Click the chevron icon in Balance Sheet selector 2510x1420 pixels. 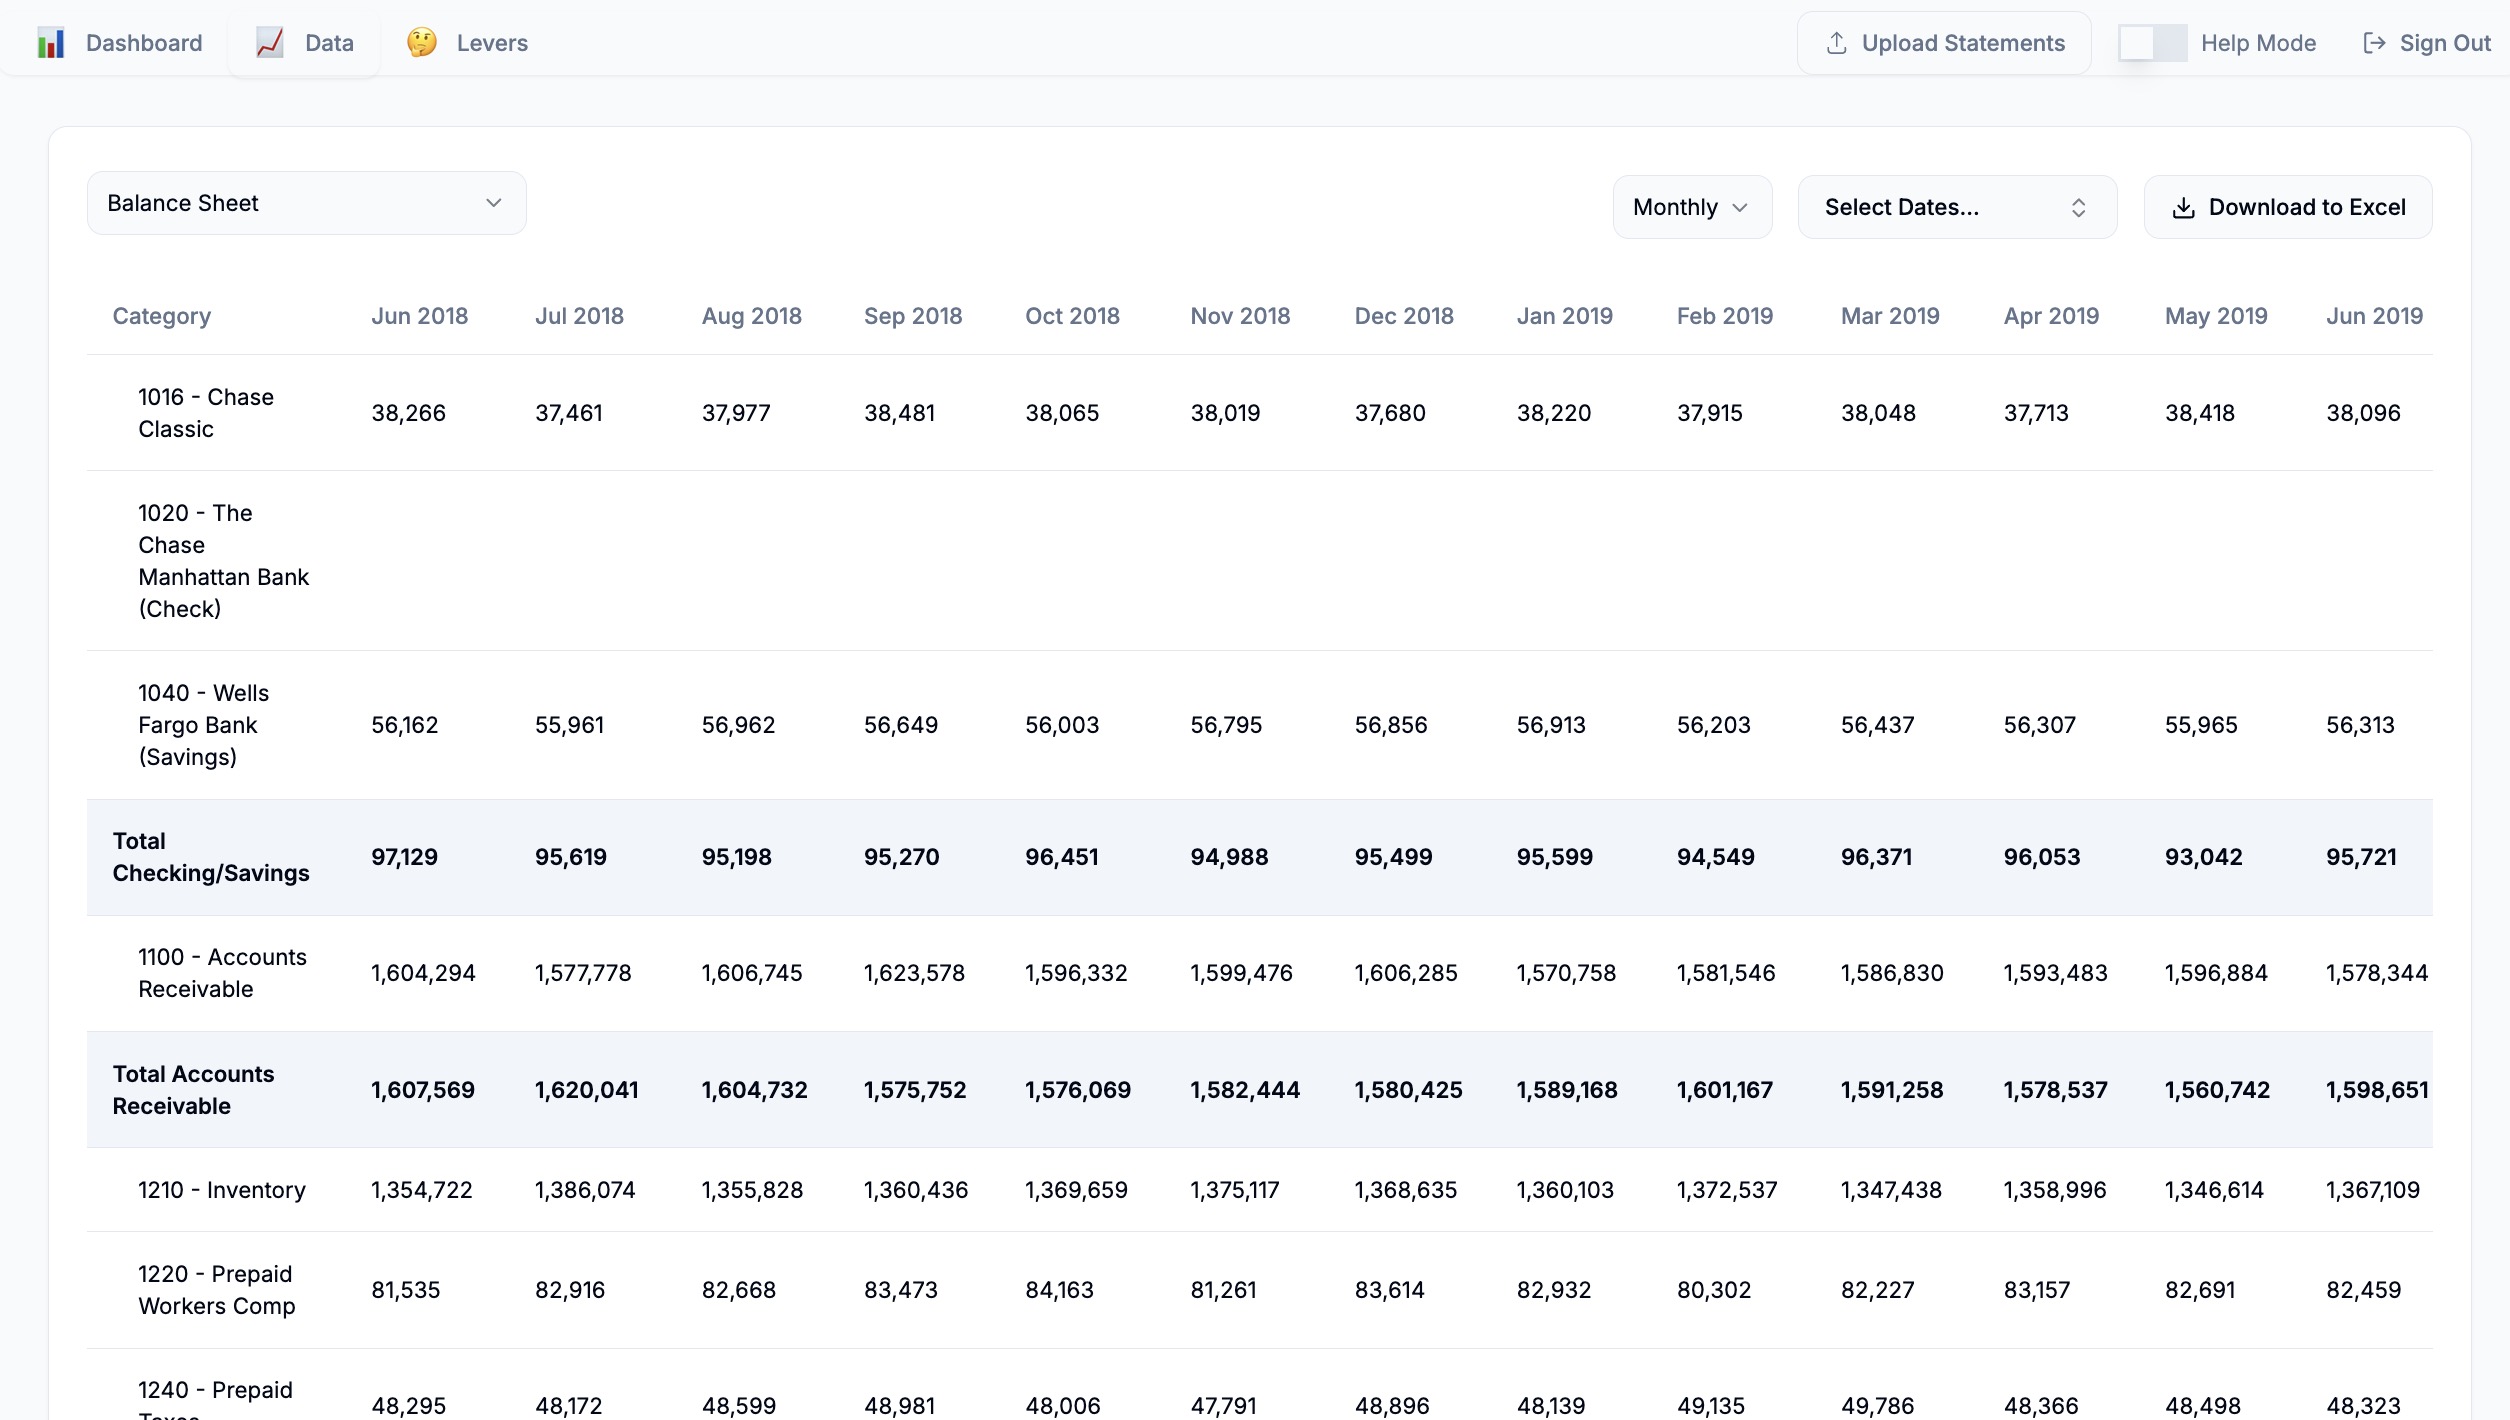(x=493, y=203)
